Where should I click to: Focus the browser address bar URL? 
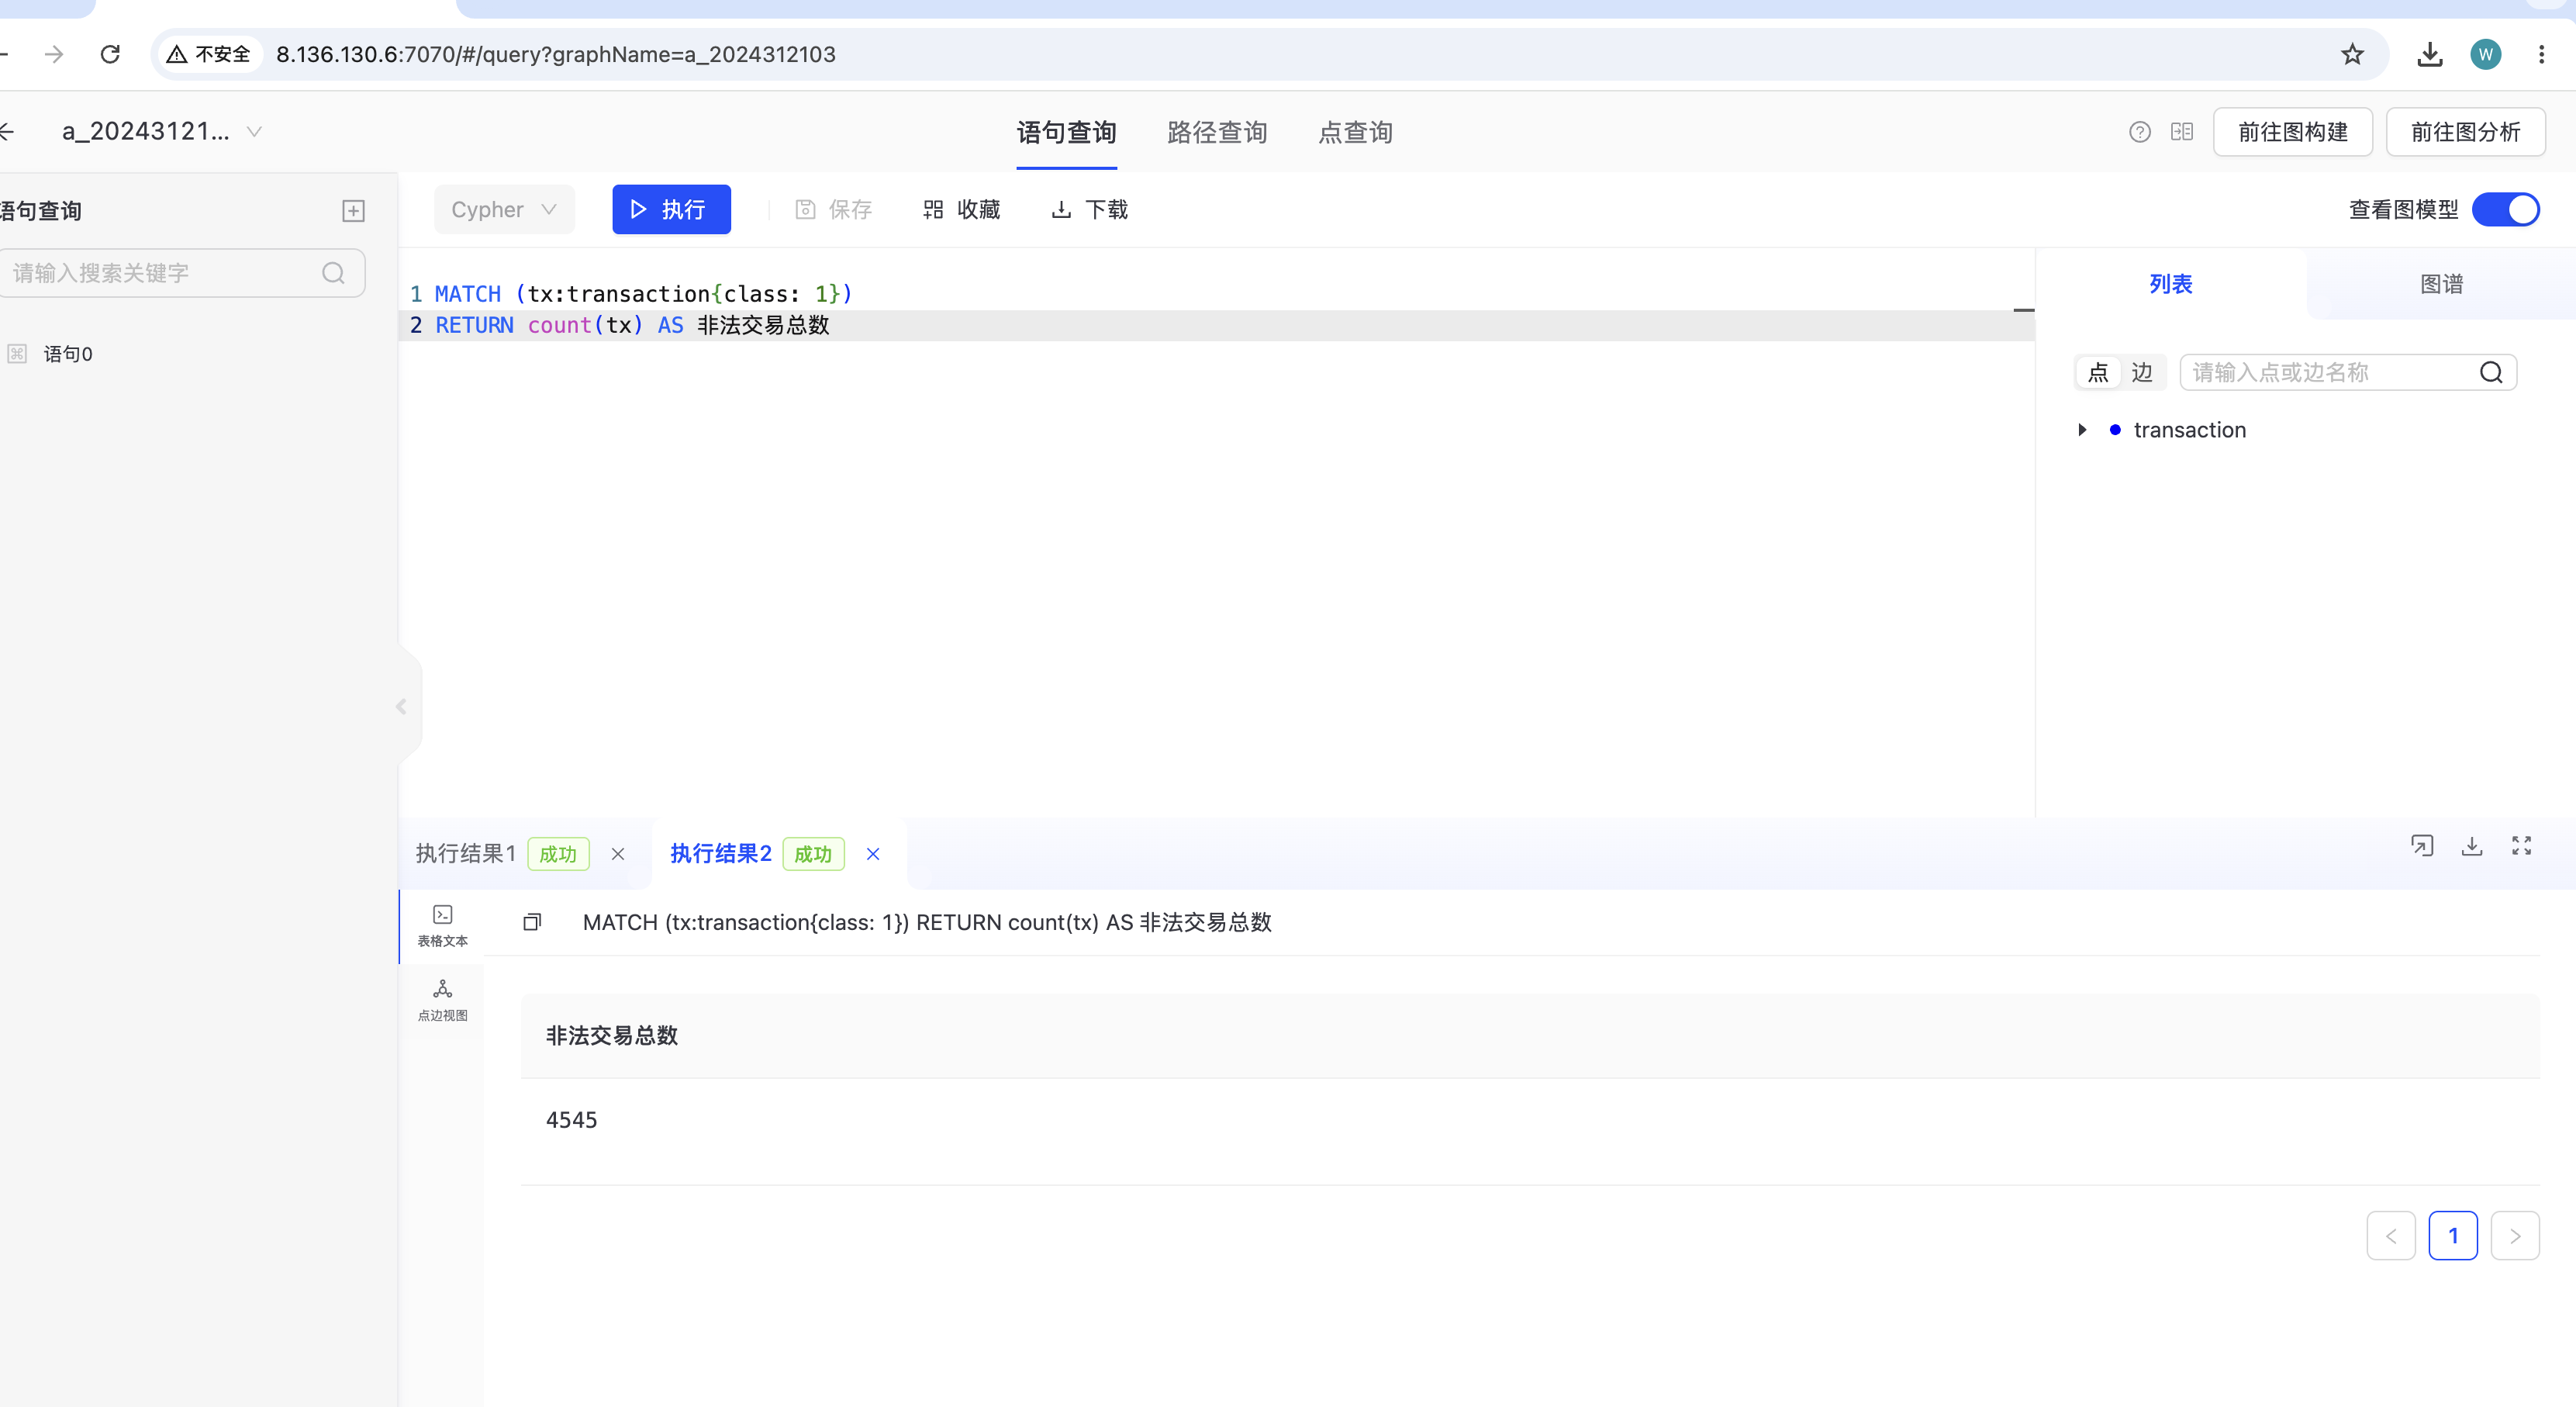point(556,54)
